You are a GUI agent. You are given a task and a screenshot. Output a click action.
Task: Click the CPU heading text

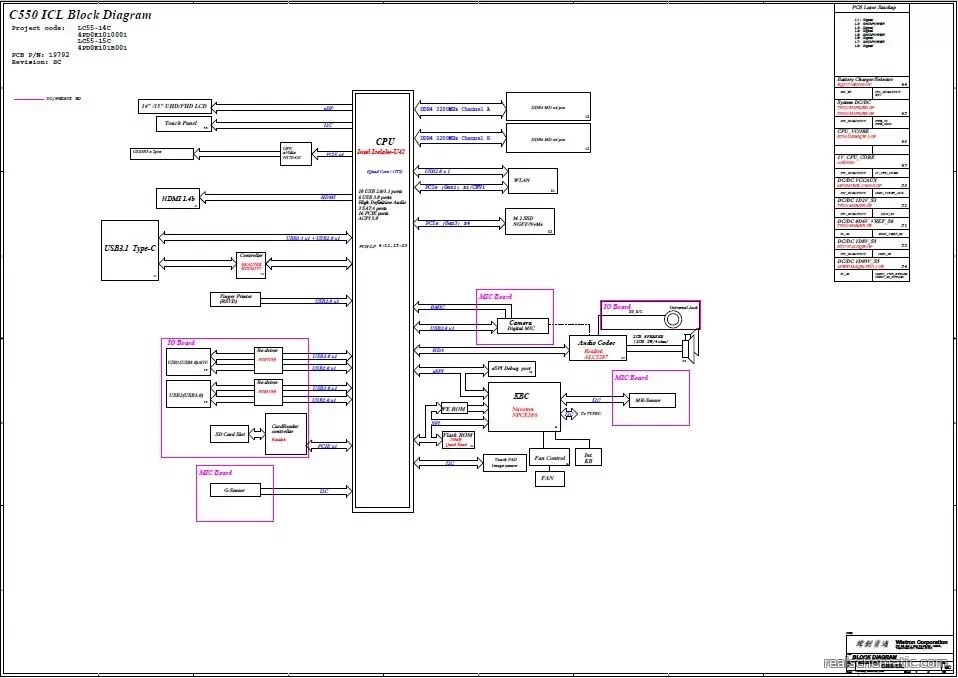coord(386,142)
